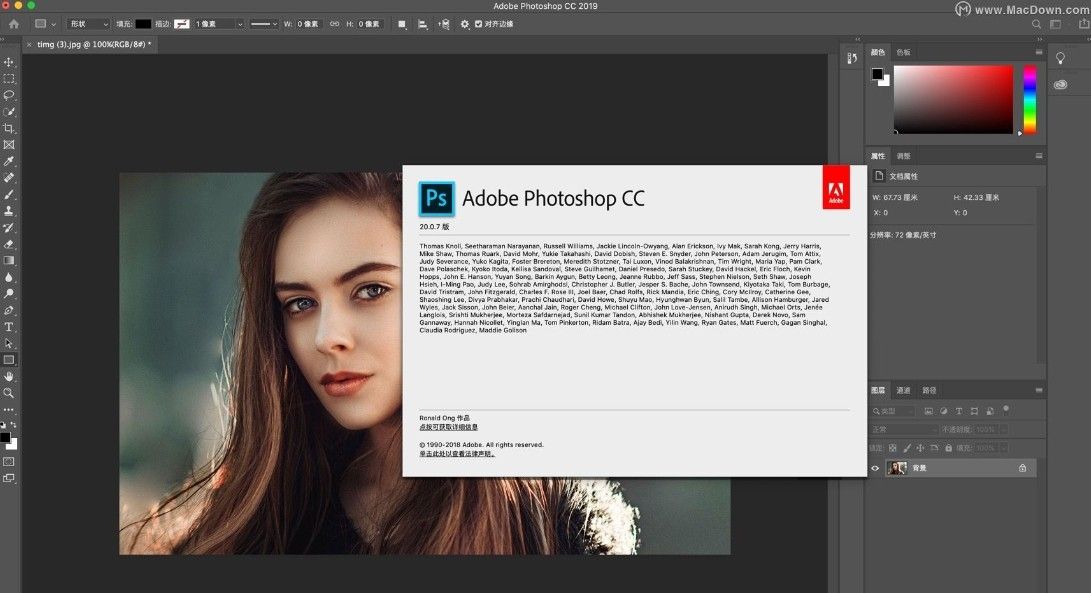Switch to the 色板 Swatches tab
This screenshot has width=1091, height=593.
(903, 52)
